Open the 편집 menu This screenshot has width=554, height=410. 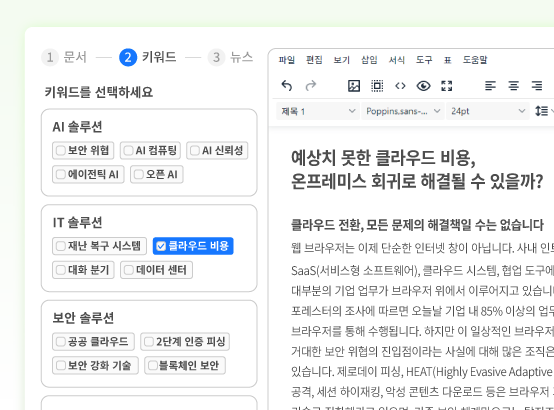(314, 60)
